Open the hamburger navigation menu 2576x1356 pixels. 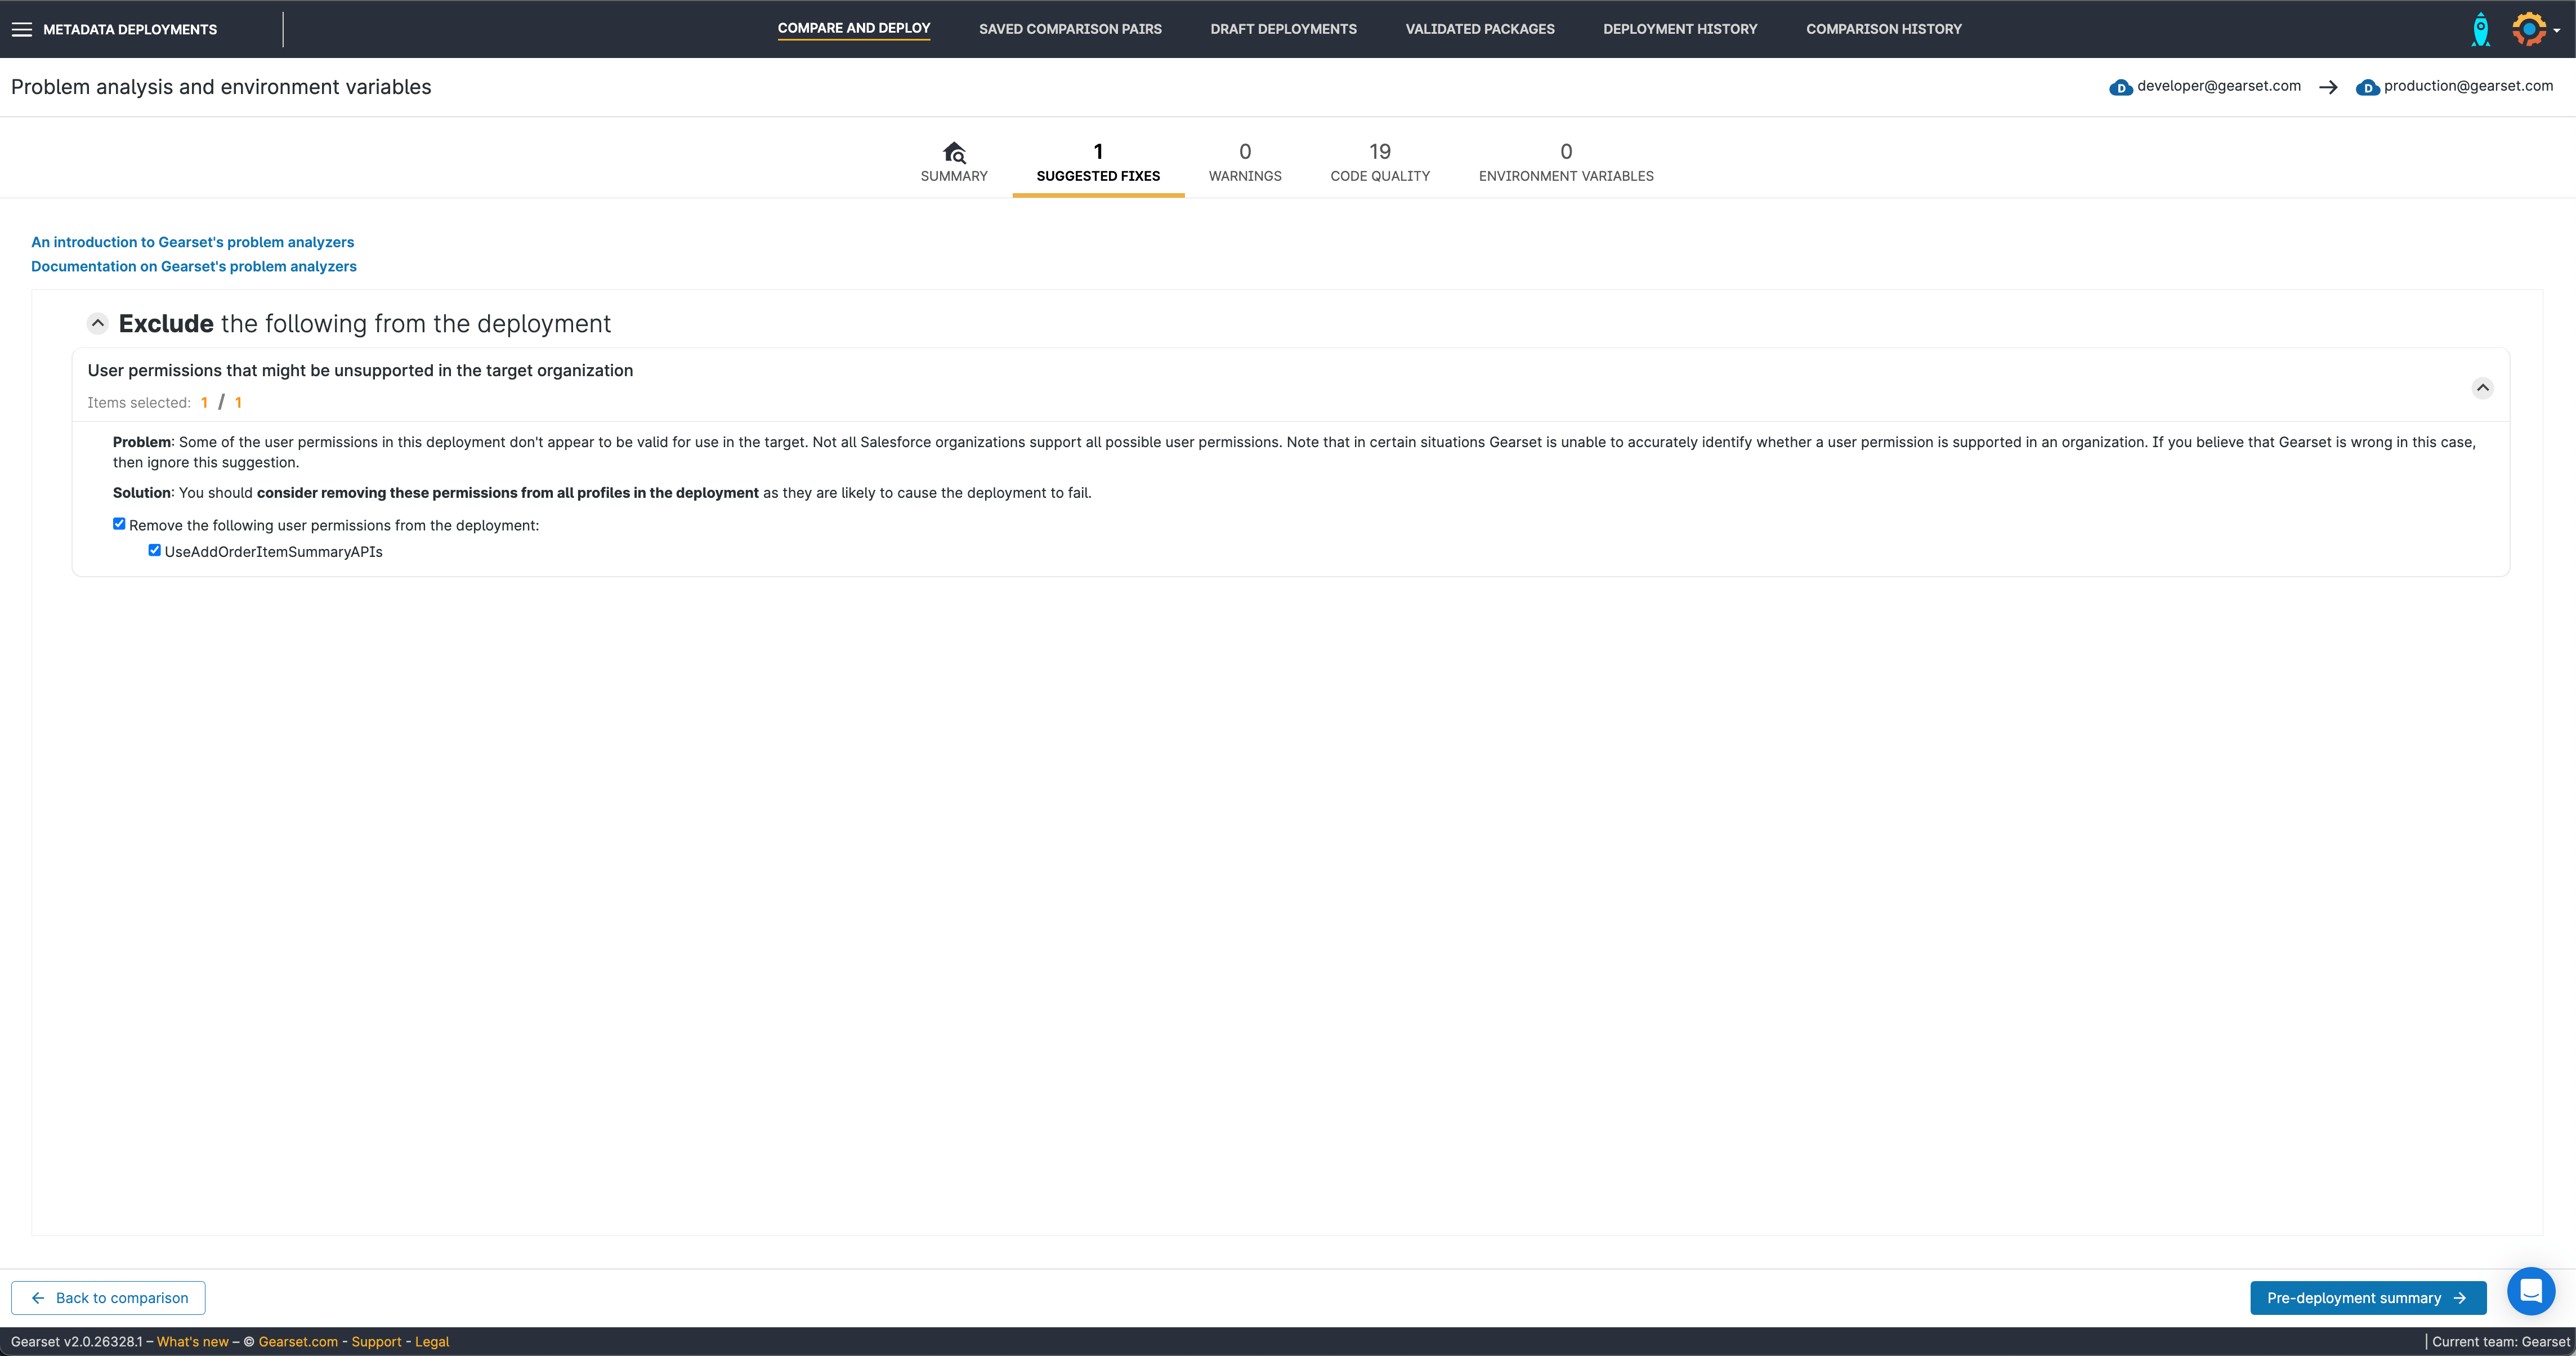coord(21,29)
